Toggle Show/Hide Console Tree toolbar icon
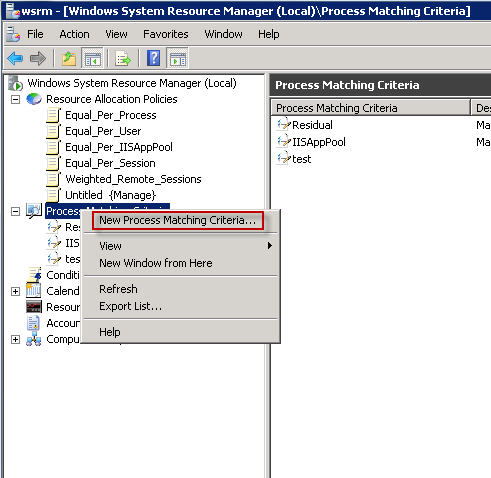The width and height of the screenshot is (491, 478). [x=93, y=59]
